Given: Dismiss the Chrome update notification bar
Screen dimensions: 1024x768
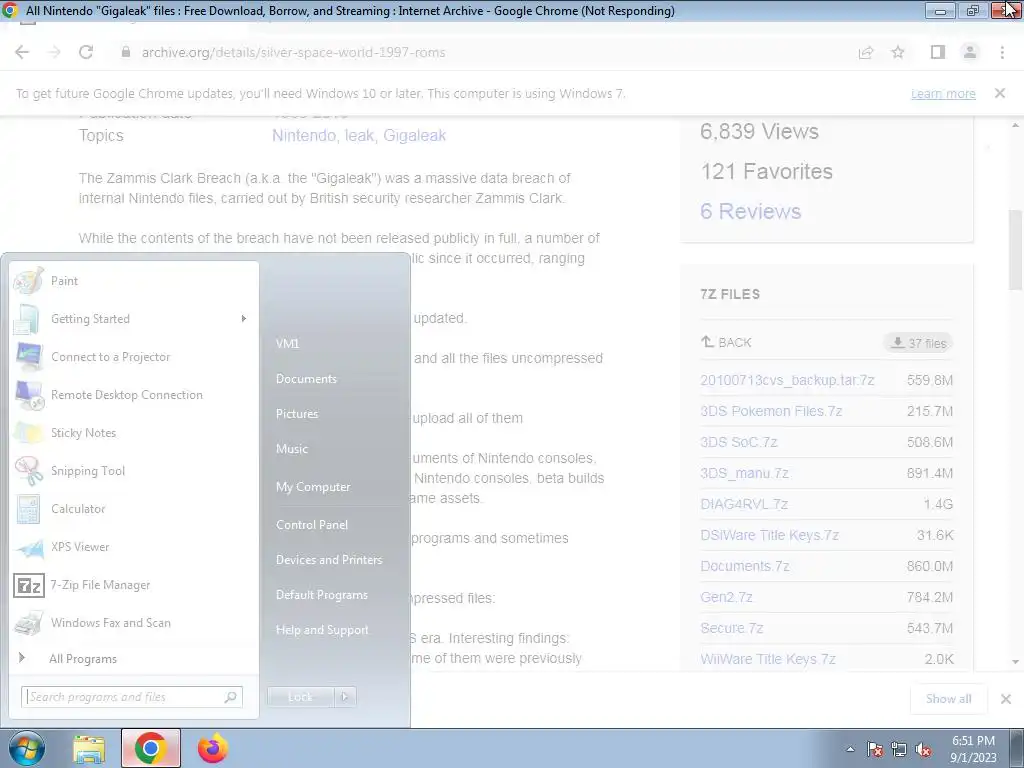Looking at the screenshot, I should coord(1000,93).
